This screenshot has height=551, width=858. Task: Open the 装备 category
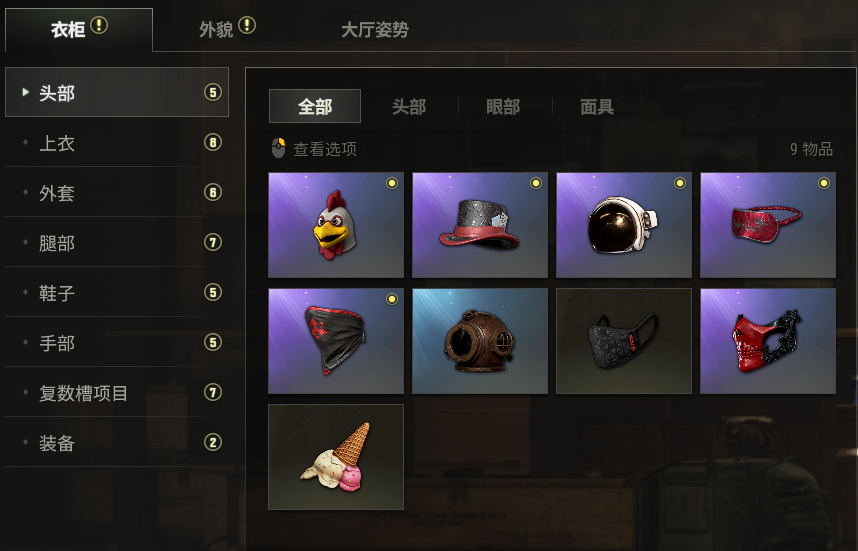pos(117,443)
